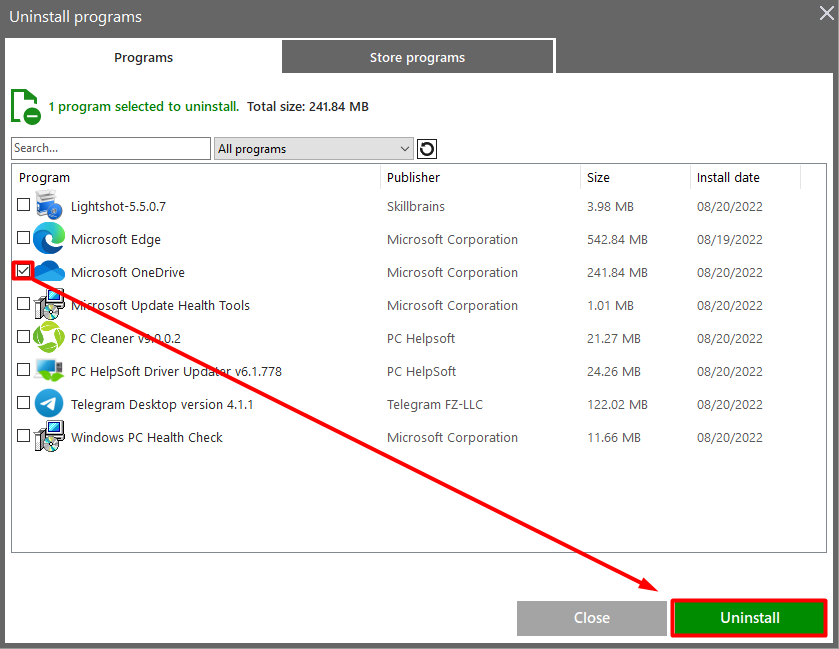Click the Microsoft Edge logo icon
The image size is (839, 649).
49,239
